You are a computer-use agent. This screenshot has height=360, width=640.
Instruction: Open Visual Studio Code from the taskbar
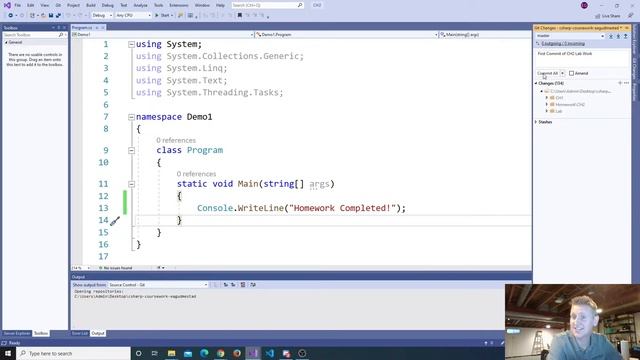[x=270, y=353]
